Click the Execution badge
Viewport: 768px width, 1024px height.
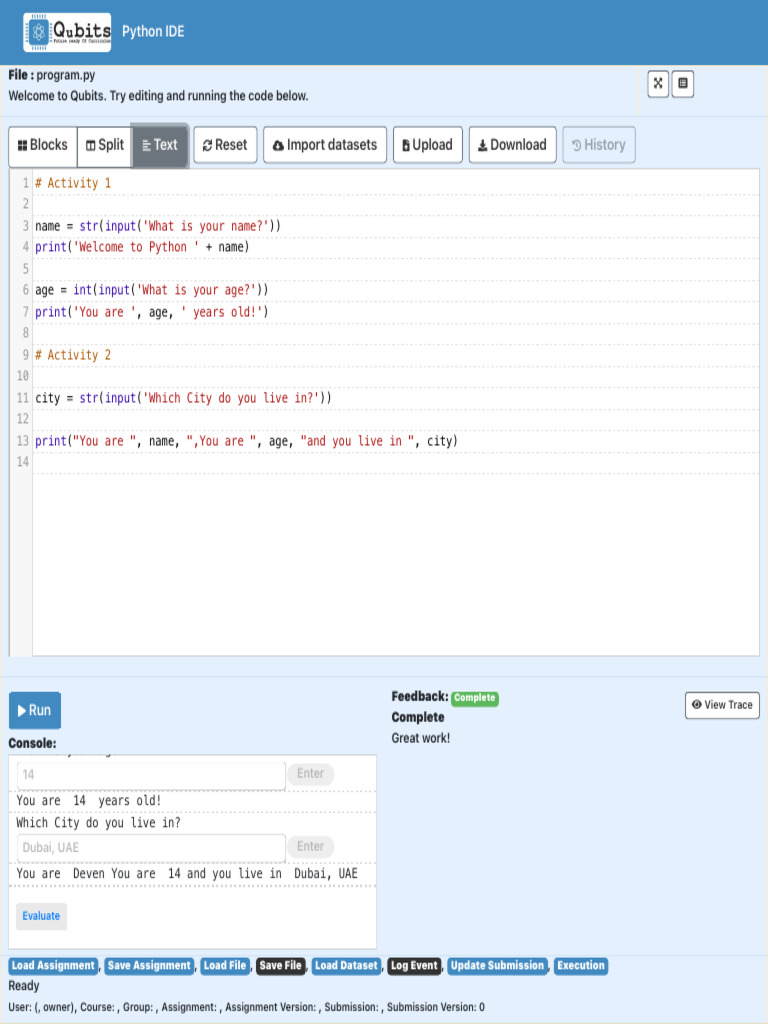pos(580,966)
